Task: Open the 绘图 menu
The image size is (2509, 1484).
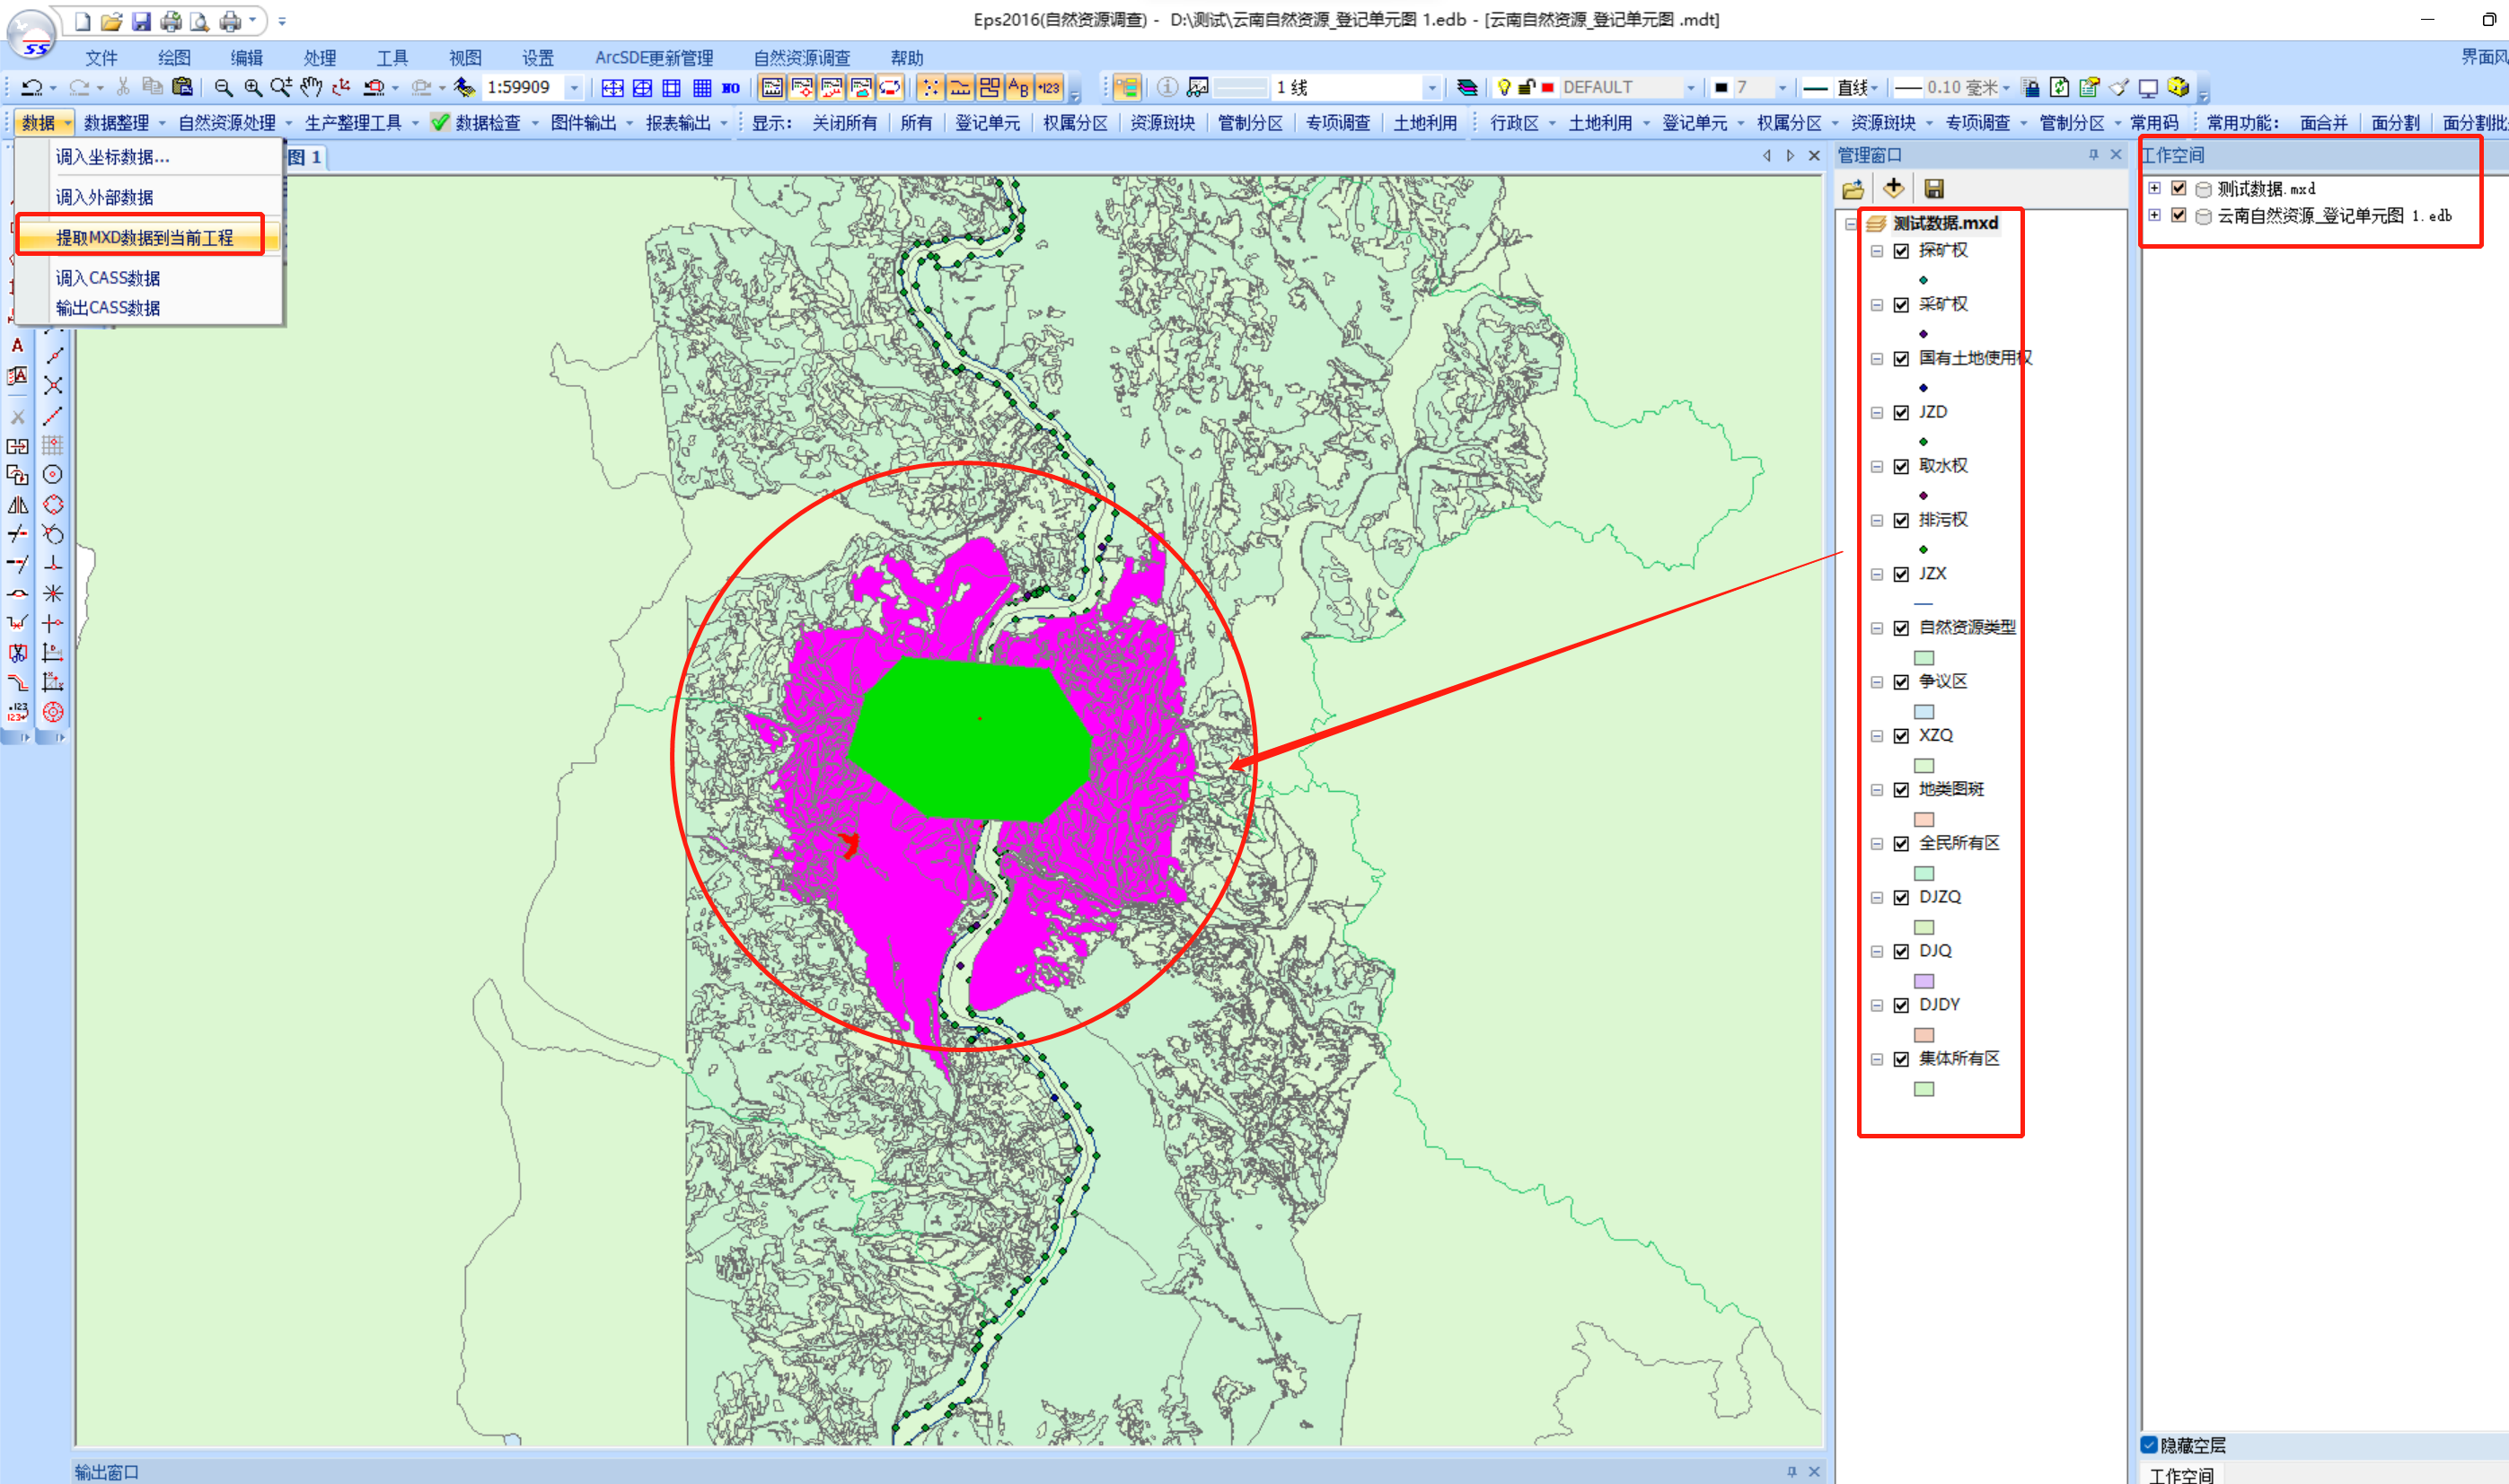Action: click(x=174, y=58)
